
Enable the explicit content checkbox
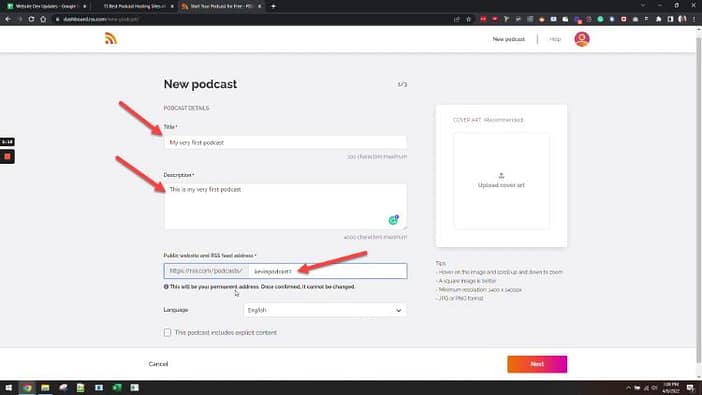pyautogui.click(x=167, y=332)
